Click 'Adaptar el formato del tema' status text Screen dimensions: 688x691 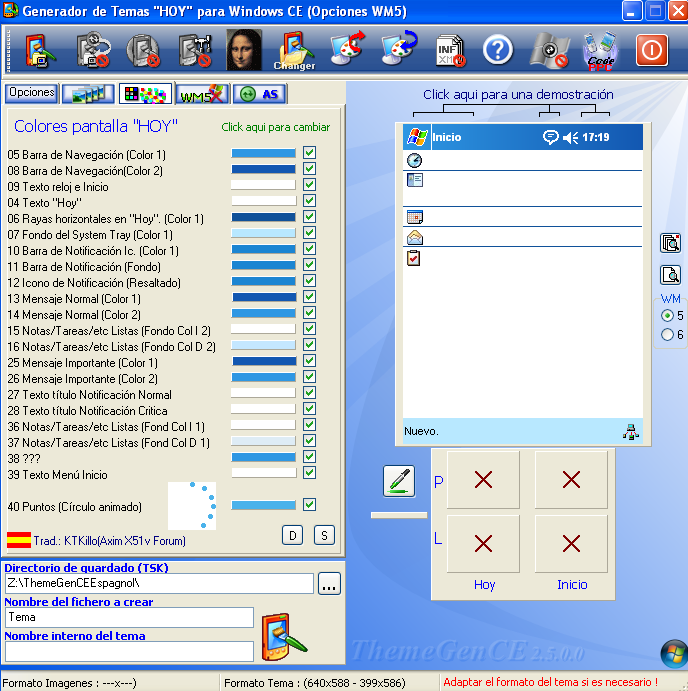tap(550, 682)
